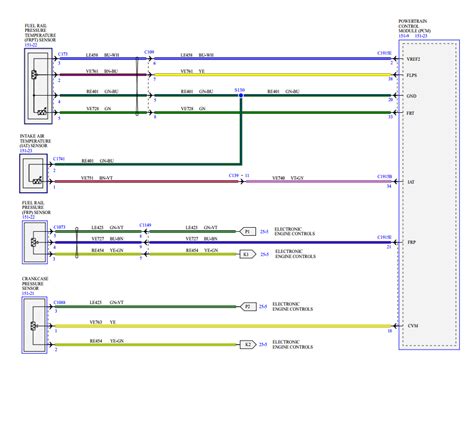The height and width of the screenshot is (425, 474).
Task: Click wire label VE761 YE
Action: pos(193,71)
